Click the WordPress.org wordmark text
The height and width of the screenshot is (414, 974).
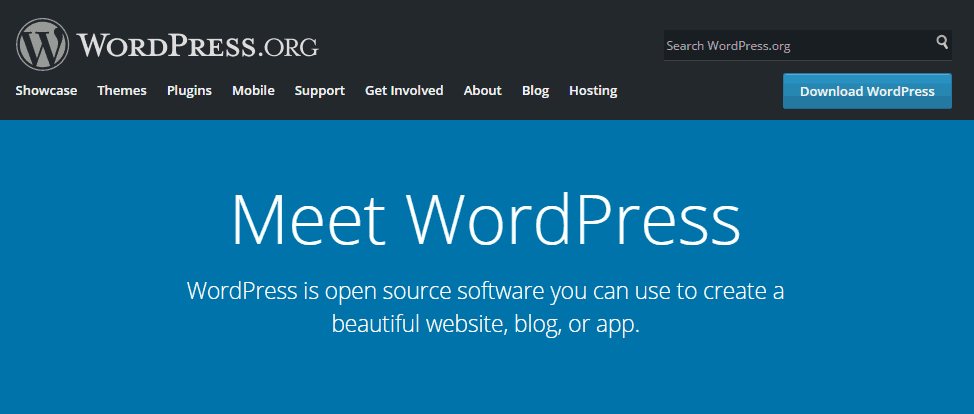pos(198,45)
